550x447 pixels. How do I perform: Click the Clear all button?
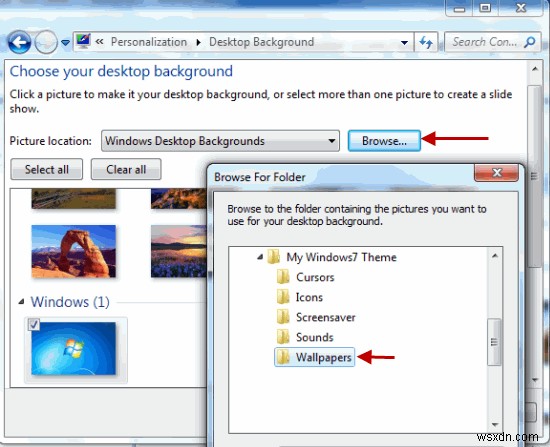[x=126, y=169]
